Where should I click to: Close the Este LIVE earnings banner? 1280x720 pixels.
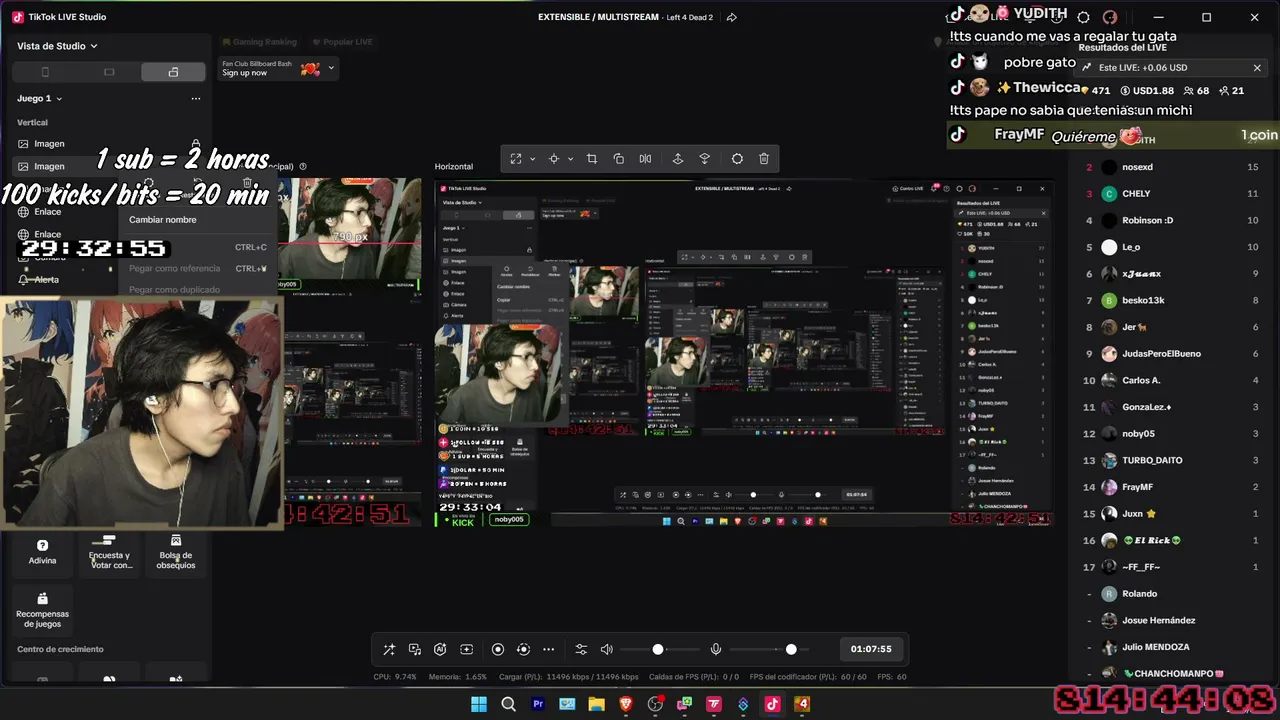coord(1257,68)
